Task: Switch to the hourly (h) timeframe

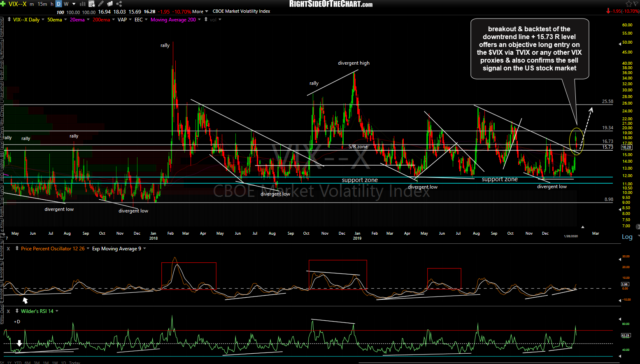Action: [x=51, y=4]
